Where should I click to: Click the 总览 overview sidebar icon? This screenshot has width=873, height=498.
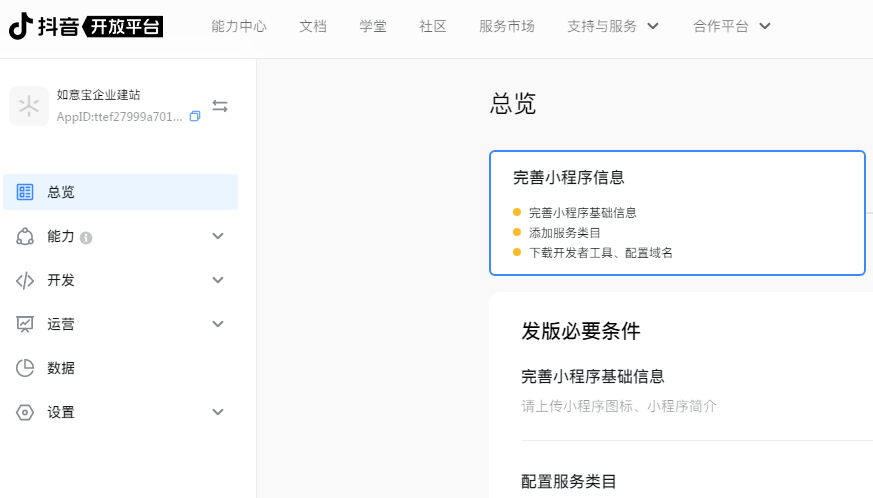point(25,192)
